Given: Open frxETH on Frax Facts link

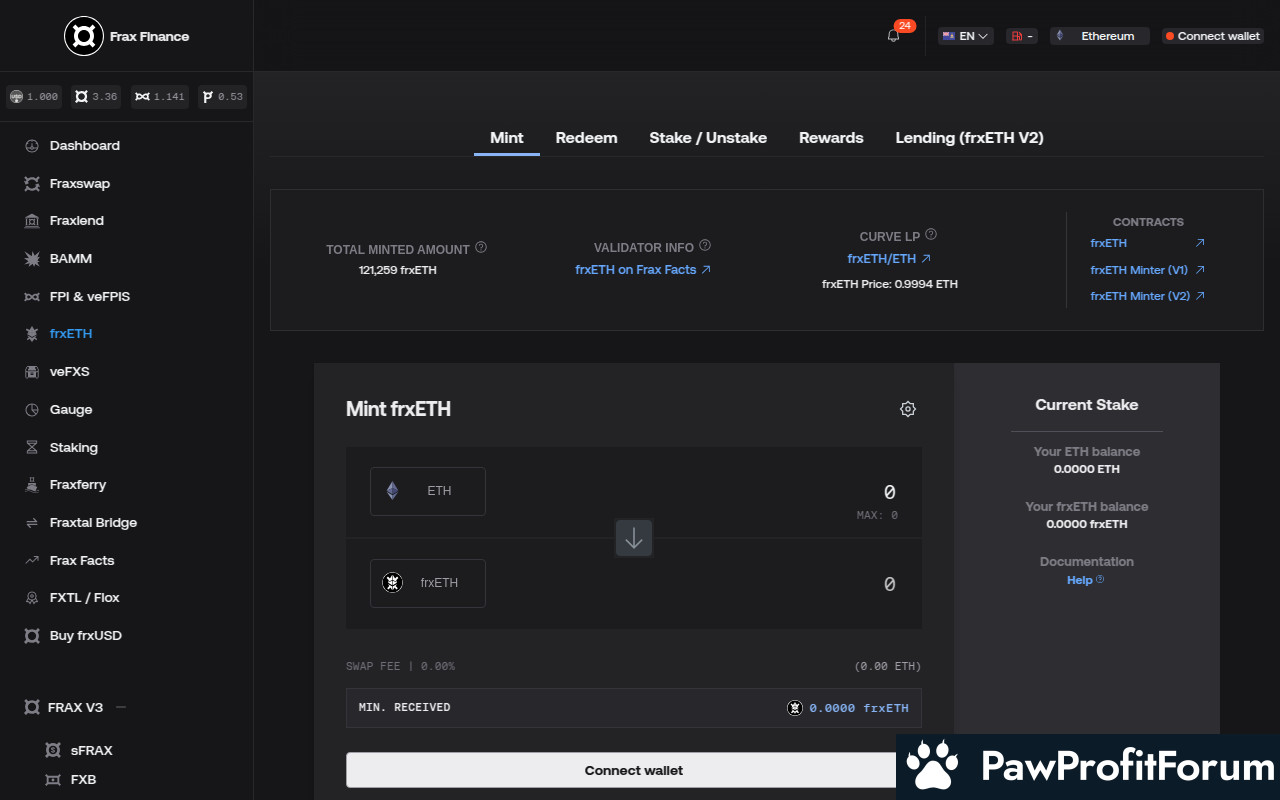Looking at the screenshot, I should [643, 270].
